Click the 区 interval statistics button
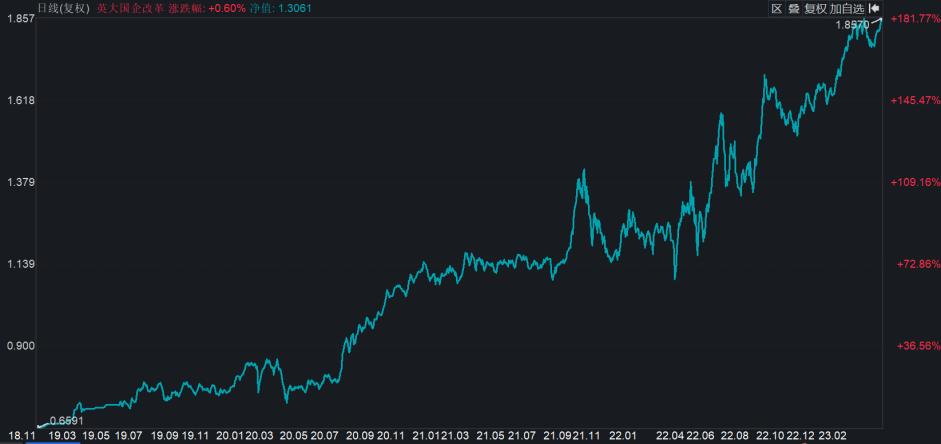 [777, 8]
